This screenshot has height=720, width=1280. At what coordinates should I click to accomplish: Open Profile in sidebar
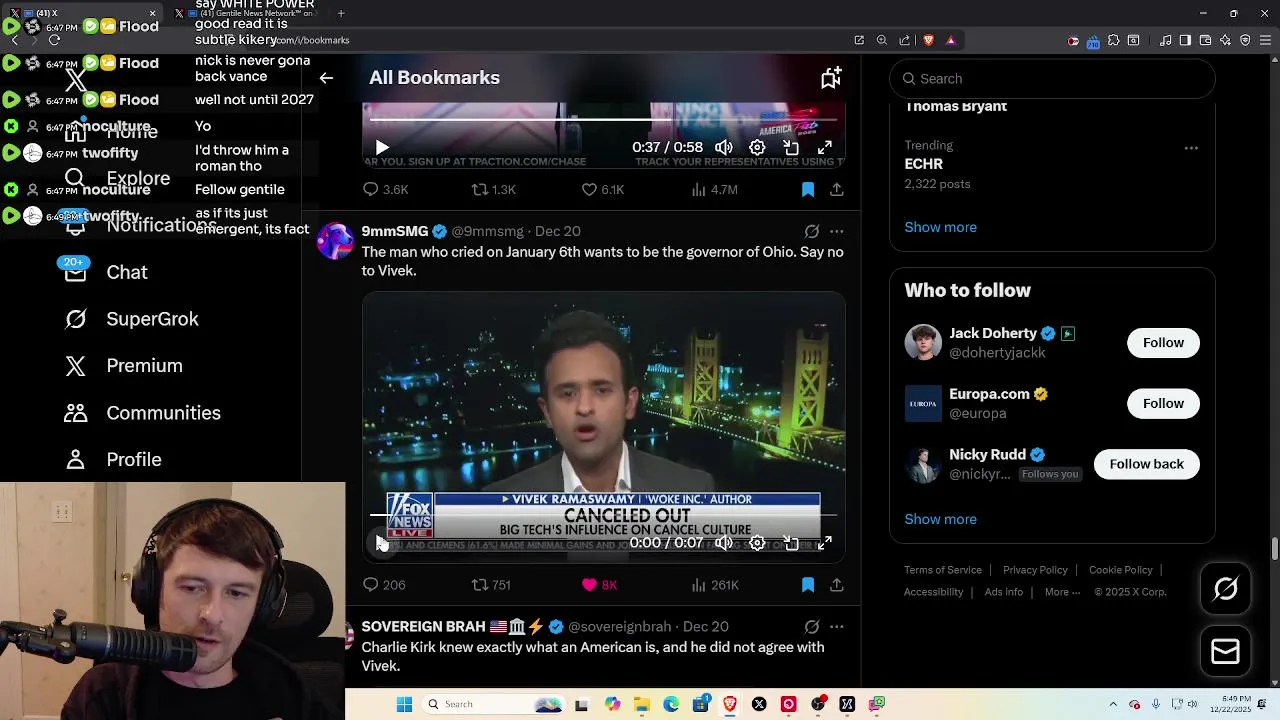pyautogui.click(x=112, y=460)
